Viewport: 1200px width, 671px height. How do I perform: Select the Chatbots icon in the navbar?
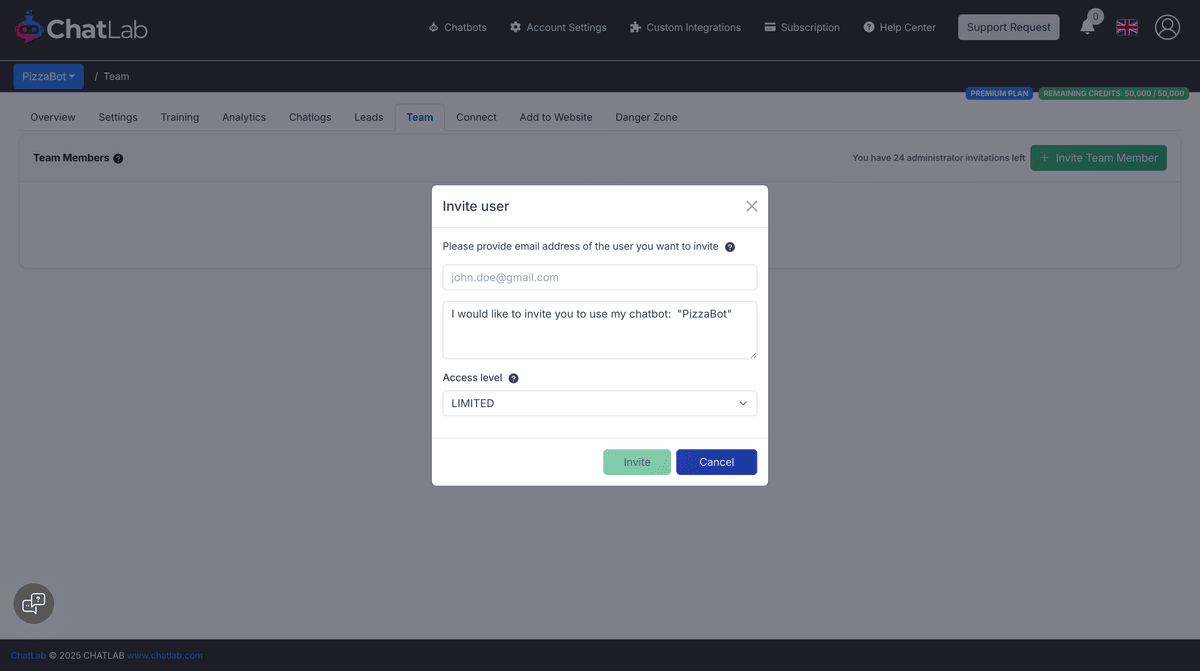pyautogui.click(x=433, y=27)
